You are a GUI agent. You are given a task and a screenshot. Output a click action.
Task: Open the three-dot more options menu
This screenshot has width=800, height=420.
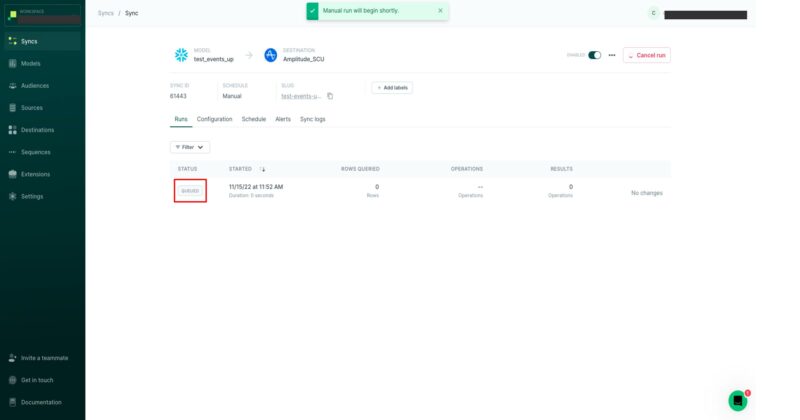pos(612,55)
